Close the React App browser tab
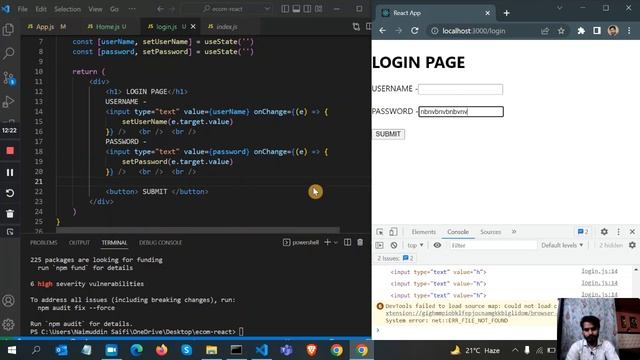640x360 pixels. [487, 13]
